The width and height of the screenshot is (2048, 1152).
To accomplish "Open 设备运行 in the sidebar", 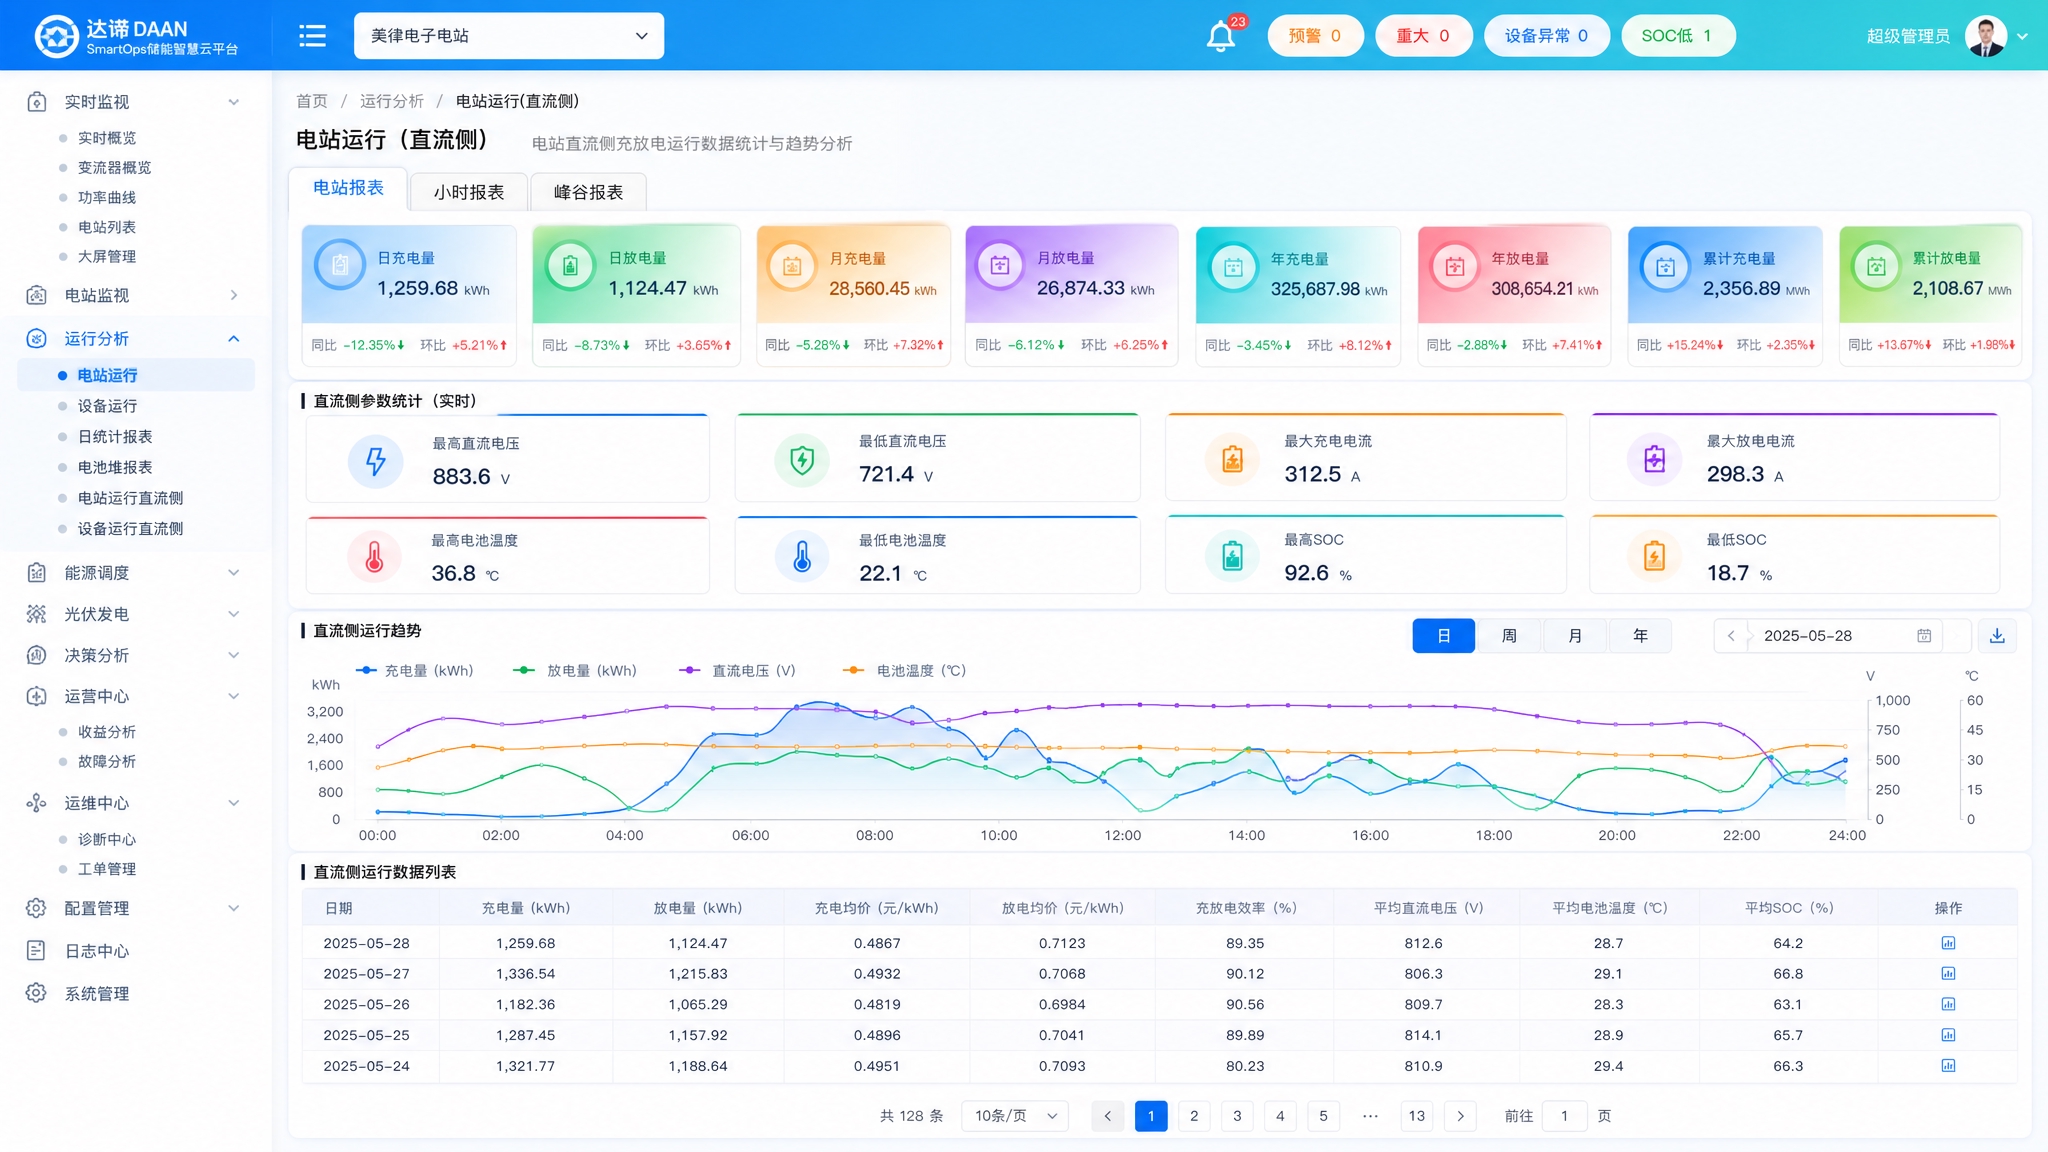I will click(108, 406).
